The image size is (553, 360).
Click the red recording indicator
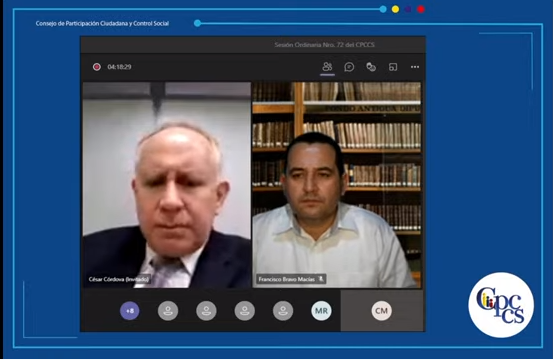97,67
